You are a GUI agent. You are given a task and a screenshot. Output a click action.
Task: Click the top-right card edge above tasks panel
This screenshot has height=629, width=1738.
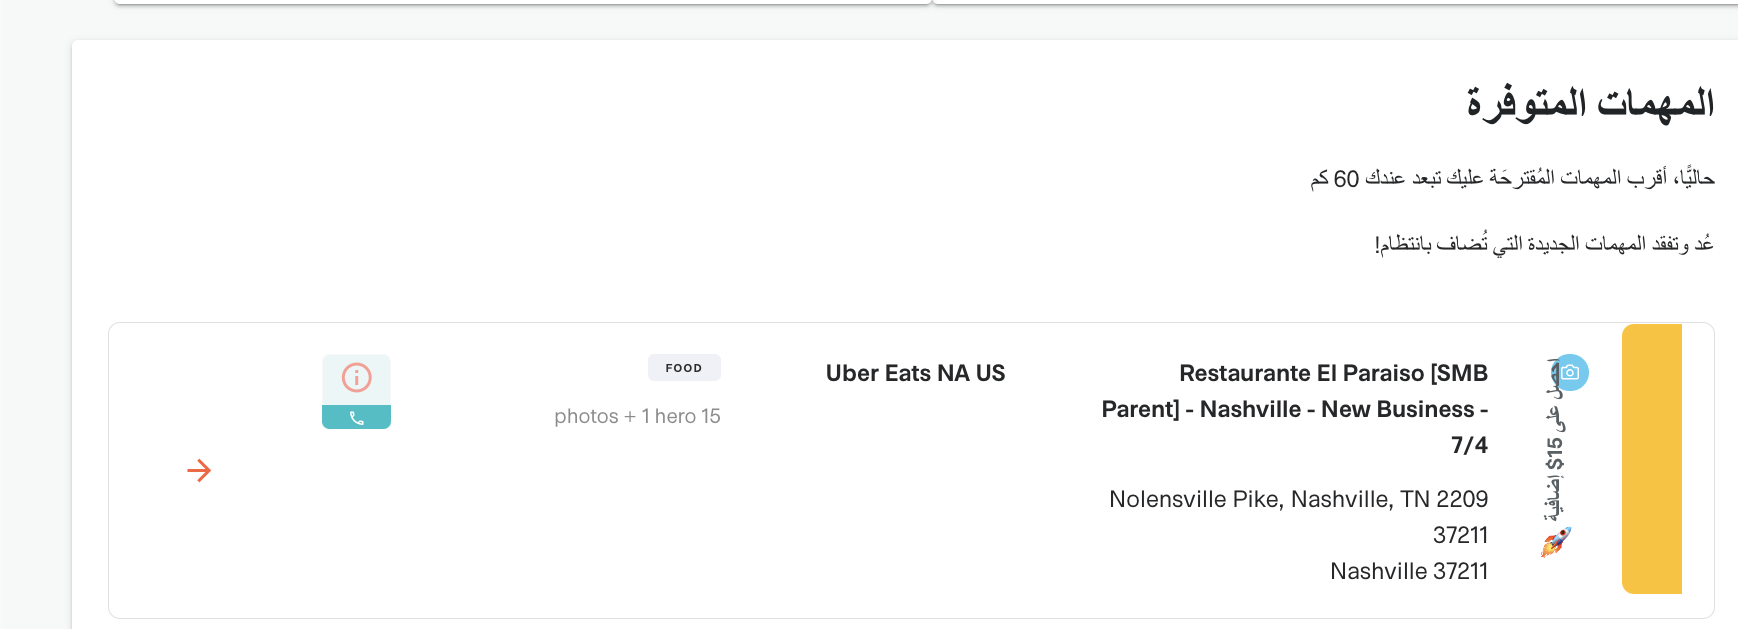click(1335, 2)
